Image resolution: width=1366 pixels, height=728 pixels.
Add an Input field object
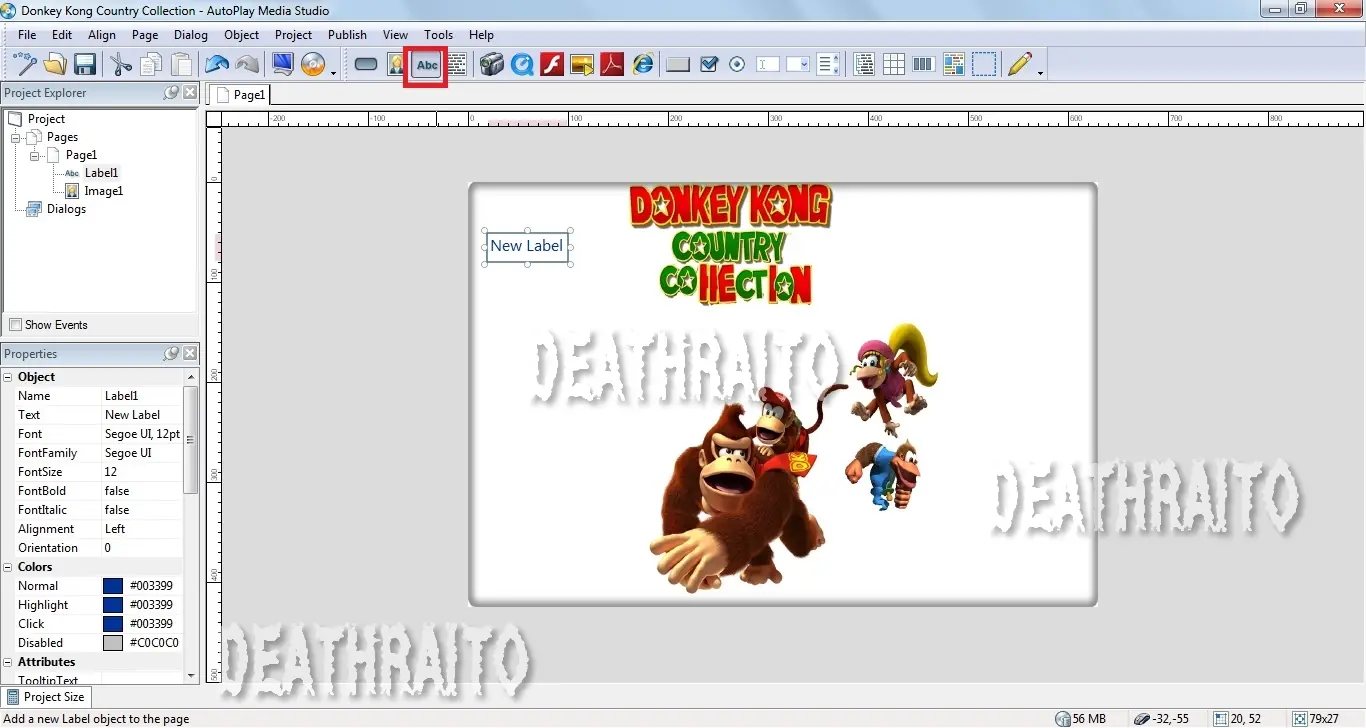[768, 65]
